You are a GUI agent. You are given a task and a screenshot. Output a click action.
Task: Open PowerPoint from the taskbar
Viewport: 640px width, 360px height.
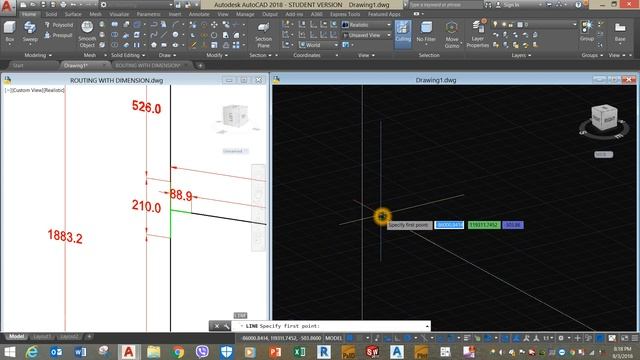275,351
